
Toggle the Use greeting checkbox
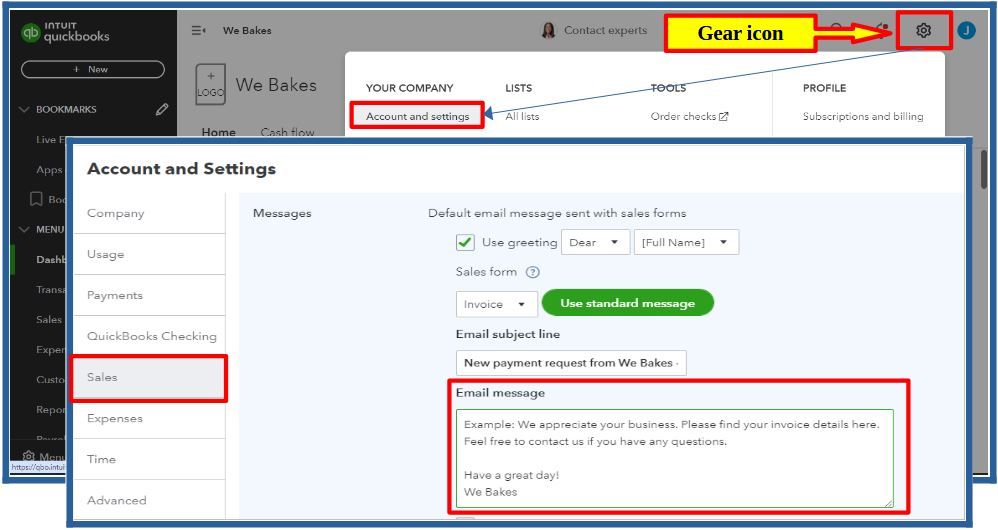(465, 242)
